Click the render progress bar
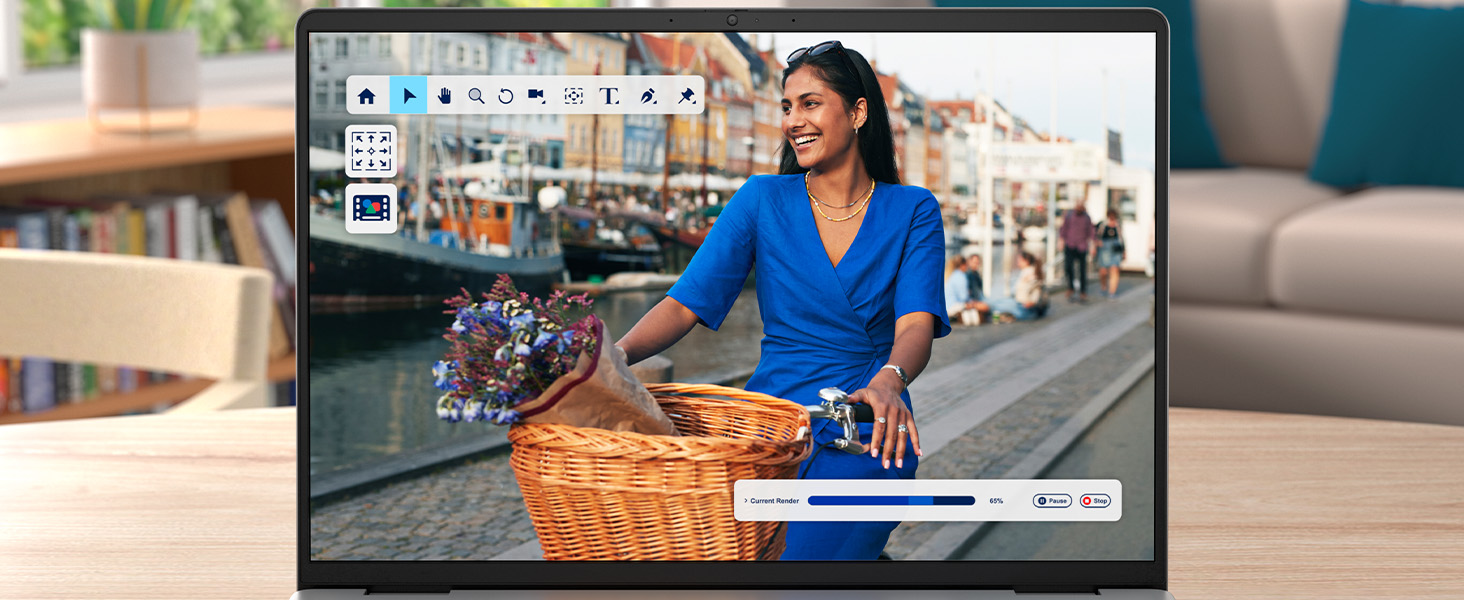1464x600 pixels. 891,501
